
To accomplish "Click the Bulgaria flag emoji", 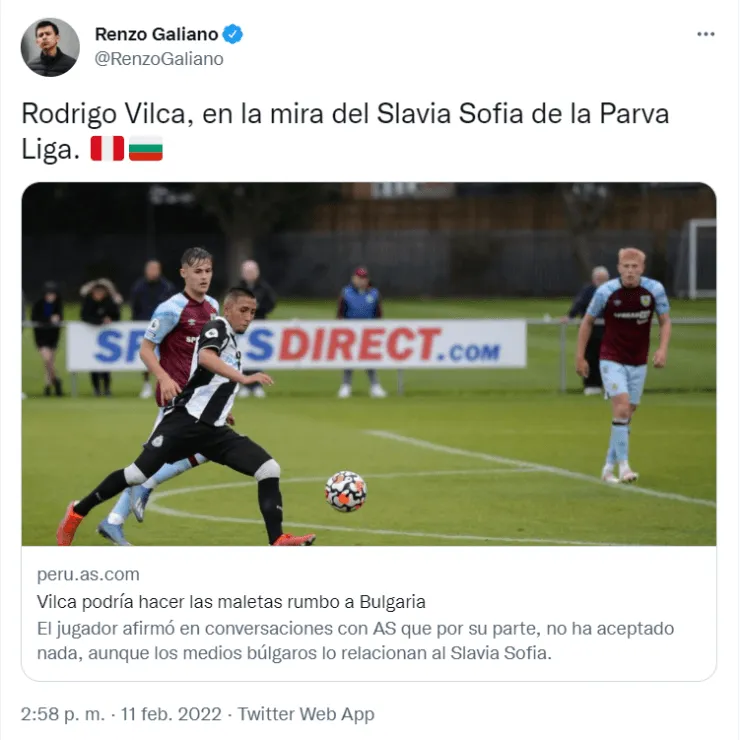I will click(x=145, y=149).
